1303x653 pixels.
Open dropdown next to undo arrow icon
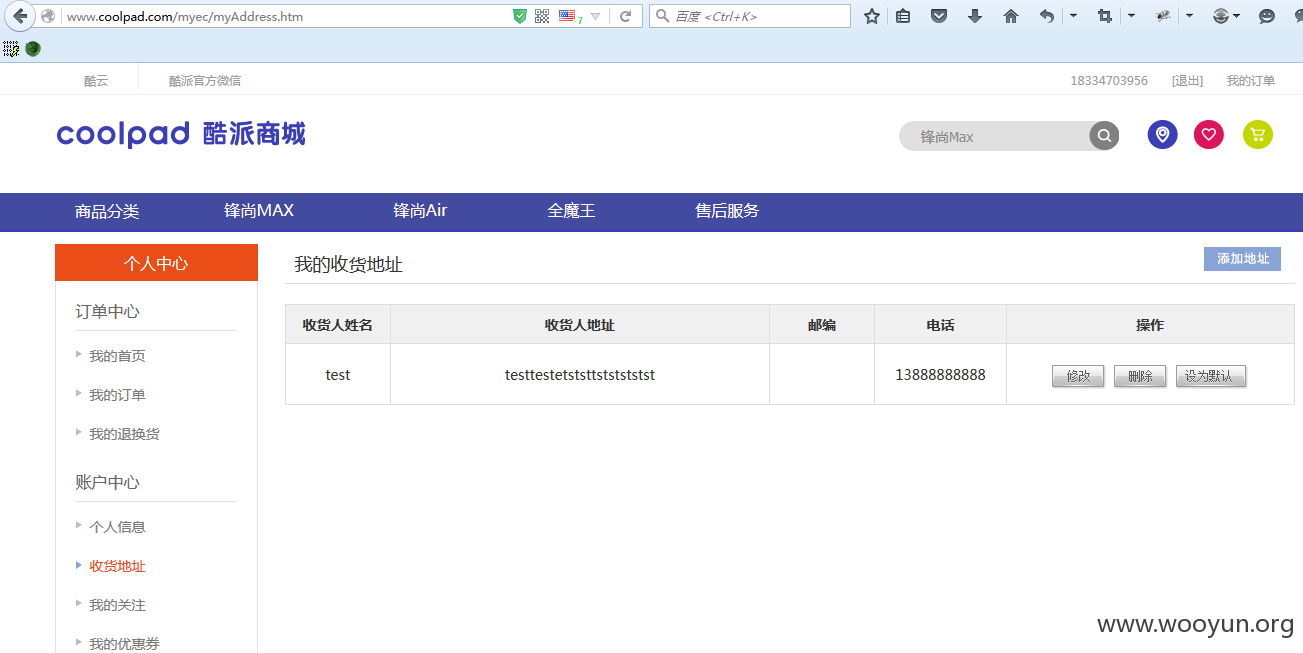pos(1073,16)
